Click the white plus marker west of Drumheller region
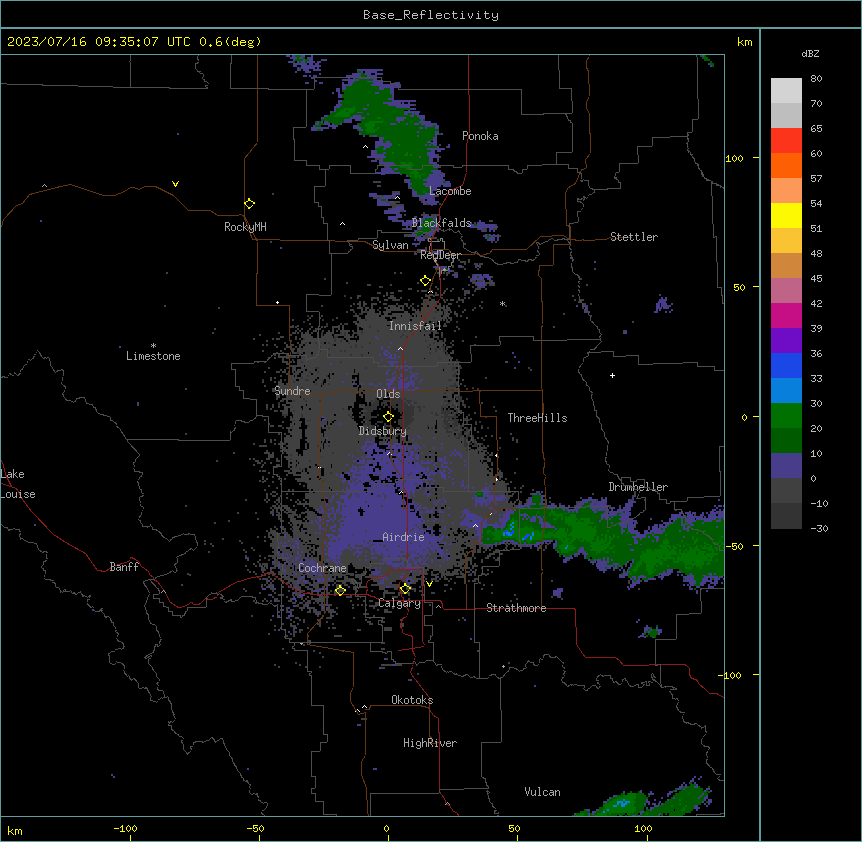This screenshot has width=862, height=842. (612, 375)
